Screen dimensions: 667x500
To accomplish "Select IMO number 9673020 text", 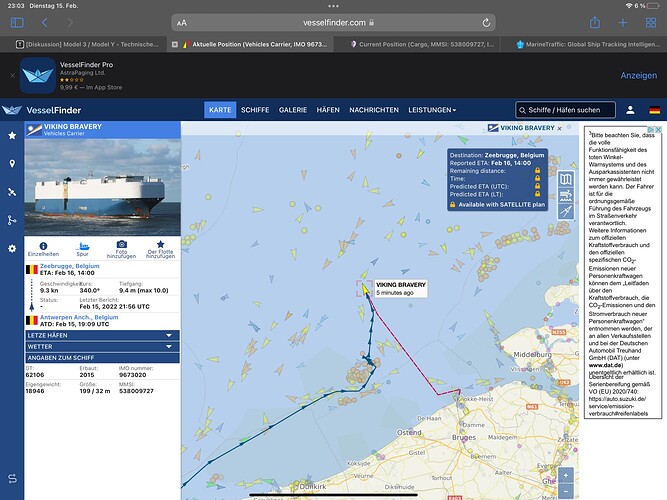I will [132, 375].
